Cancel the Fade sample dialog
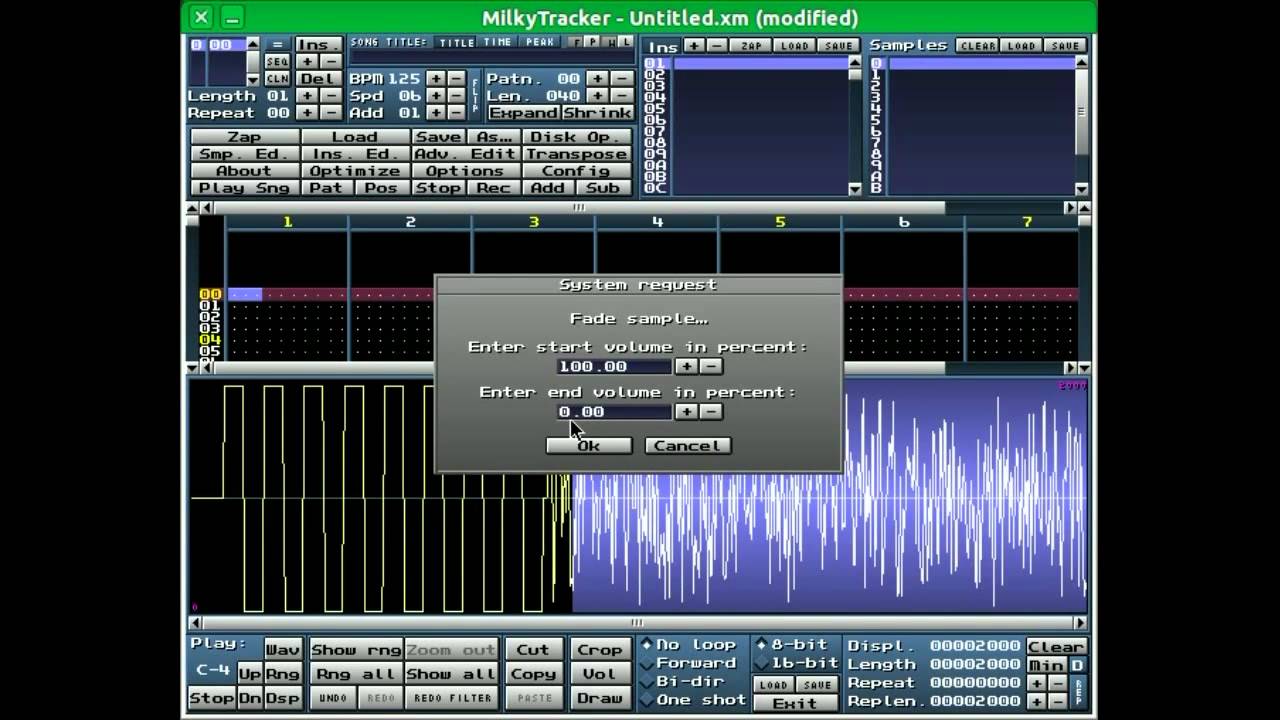Image resolution: width=1280 pixels, height=720 pixels. pyautogui.click(x=688, y=446)
